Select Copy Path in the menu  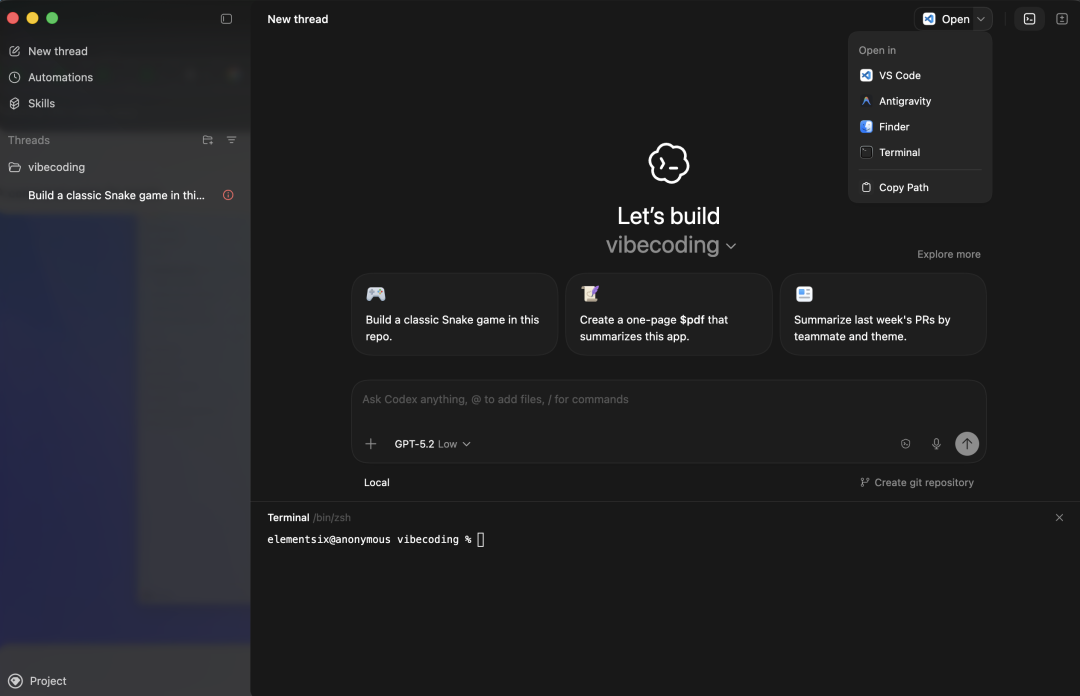(920, 187)
